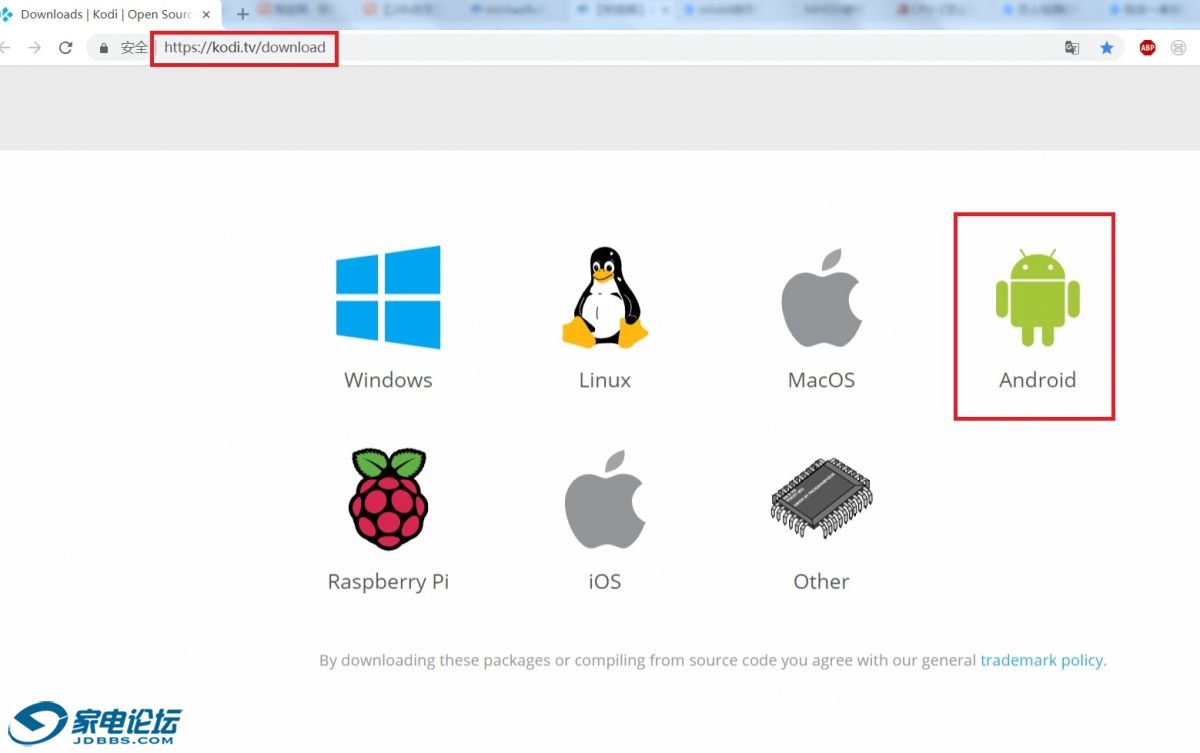Reload the Kodi download page

66,48
